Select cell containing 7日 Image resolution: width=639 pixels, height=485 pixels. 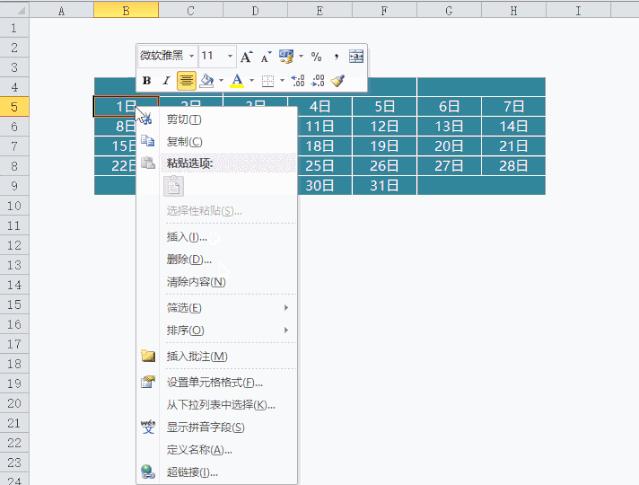513,106
